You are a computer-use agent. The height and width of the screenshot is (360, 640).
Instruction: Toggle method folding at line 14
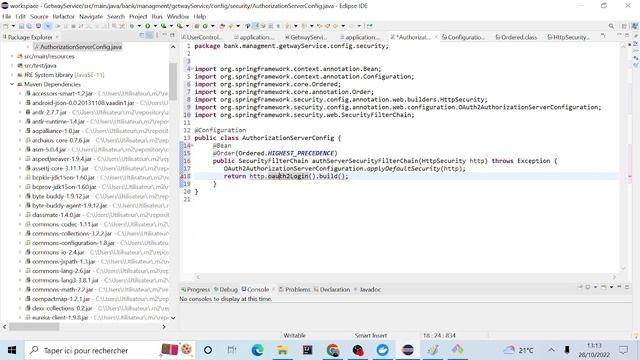click(192, 145)
